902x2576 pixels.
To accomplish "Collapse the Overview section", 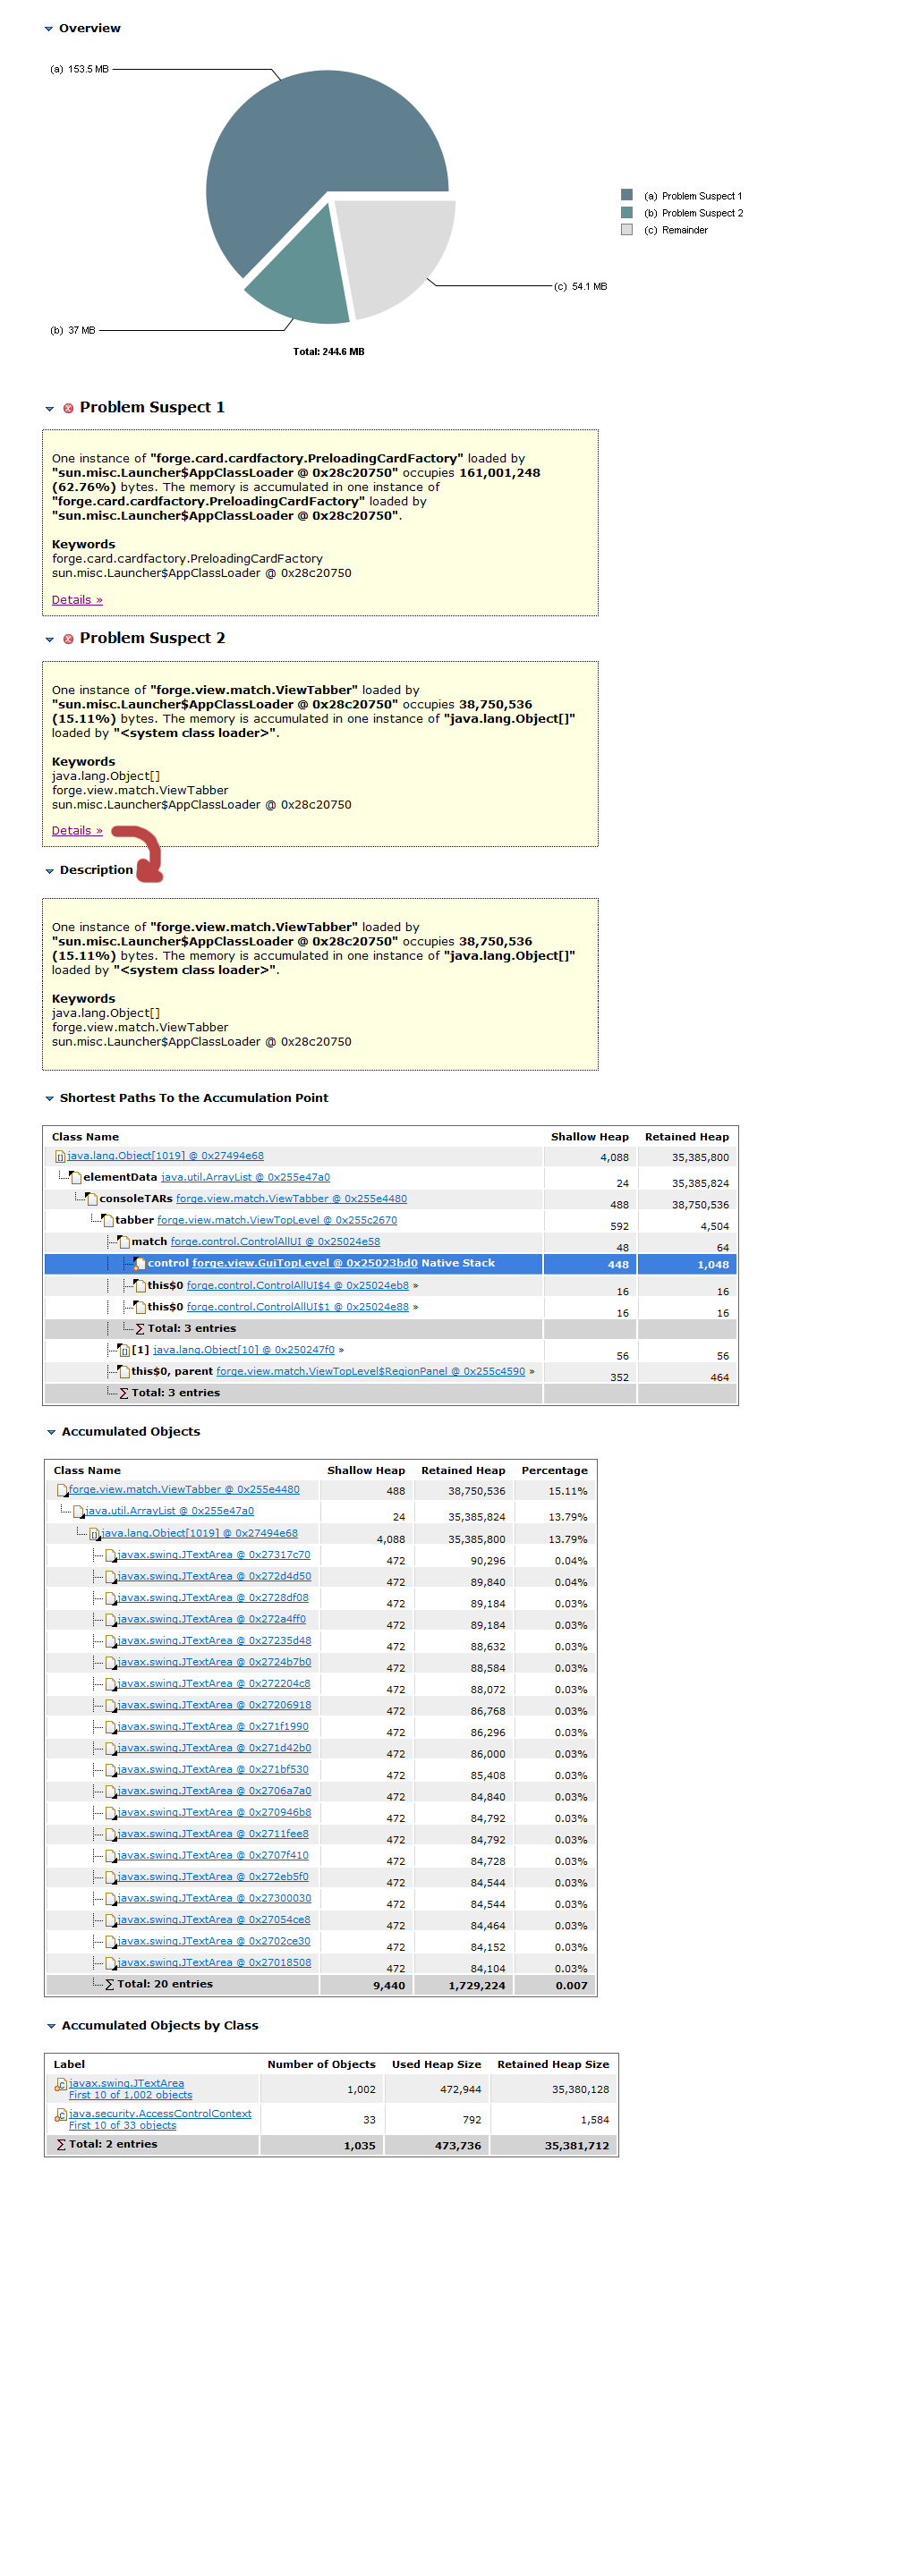I will (49, 29).
